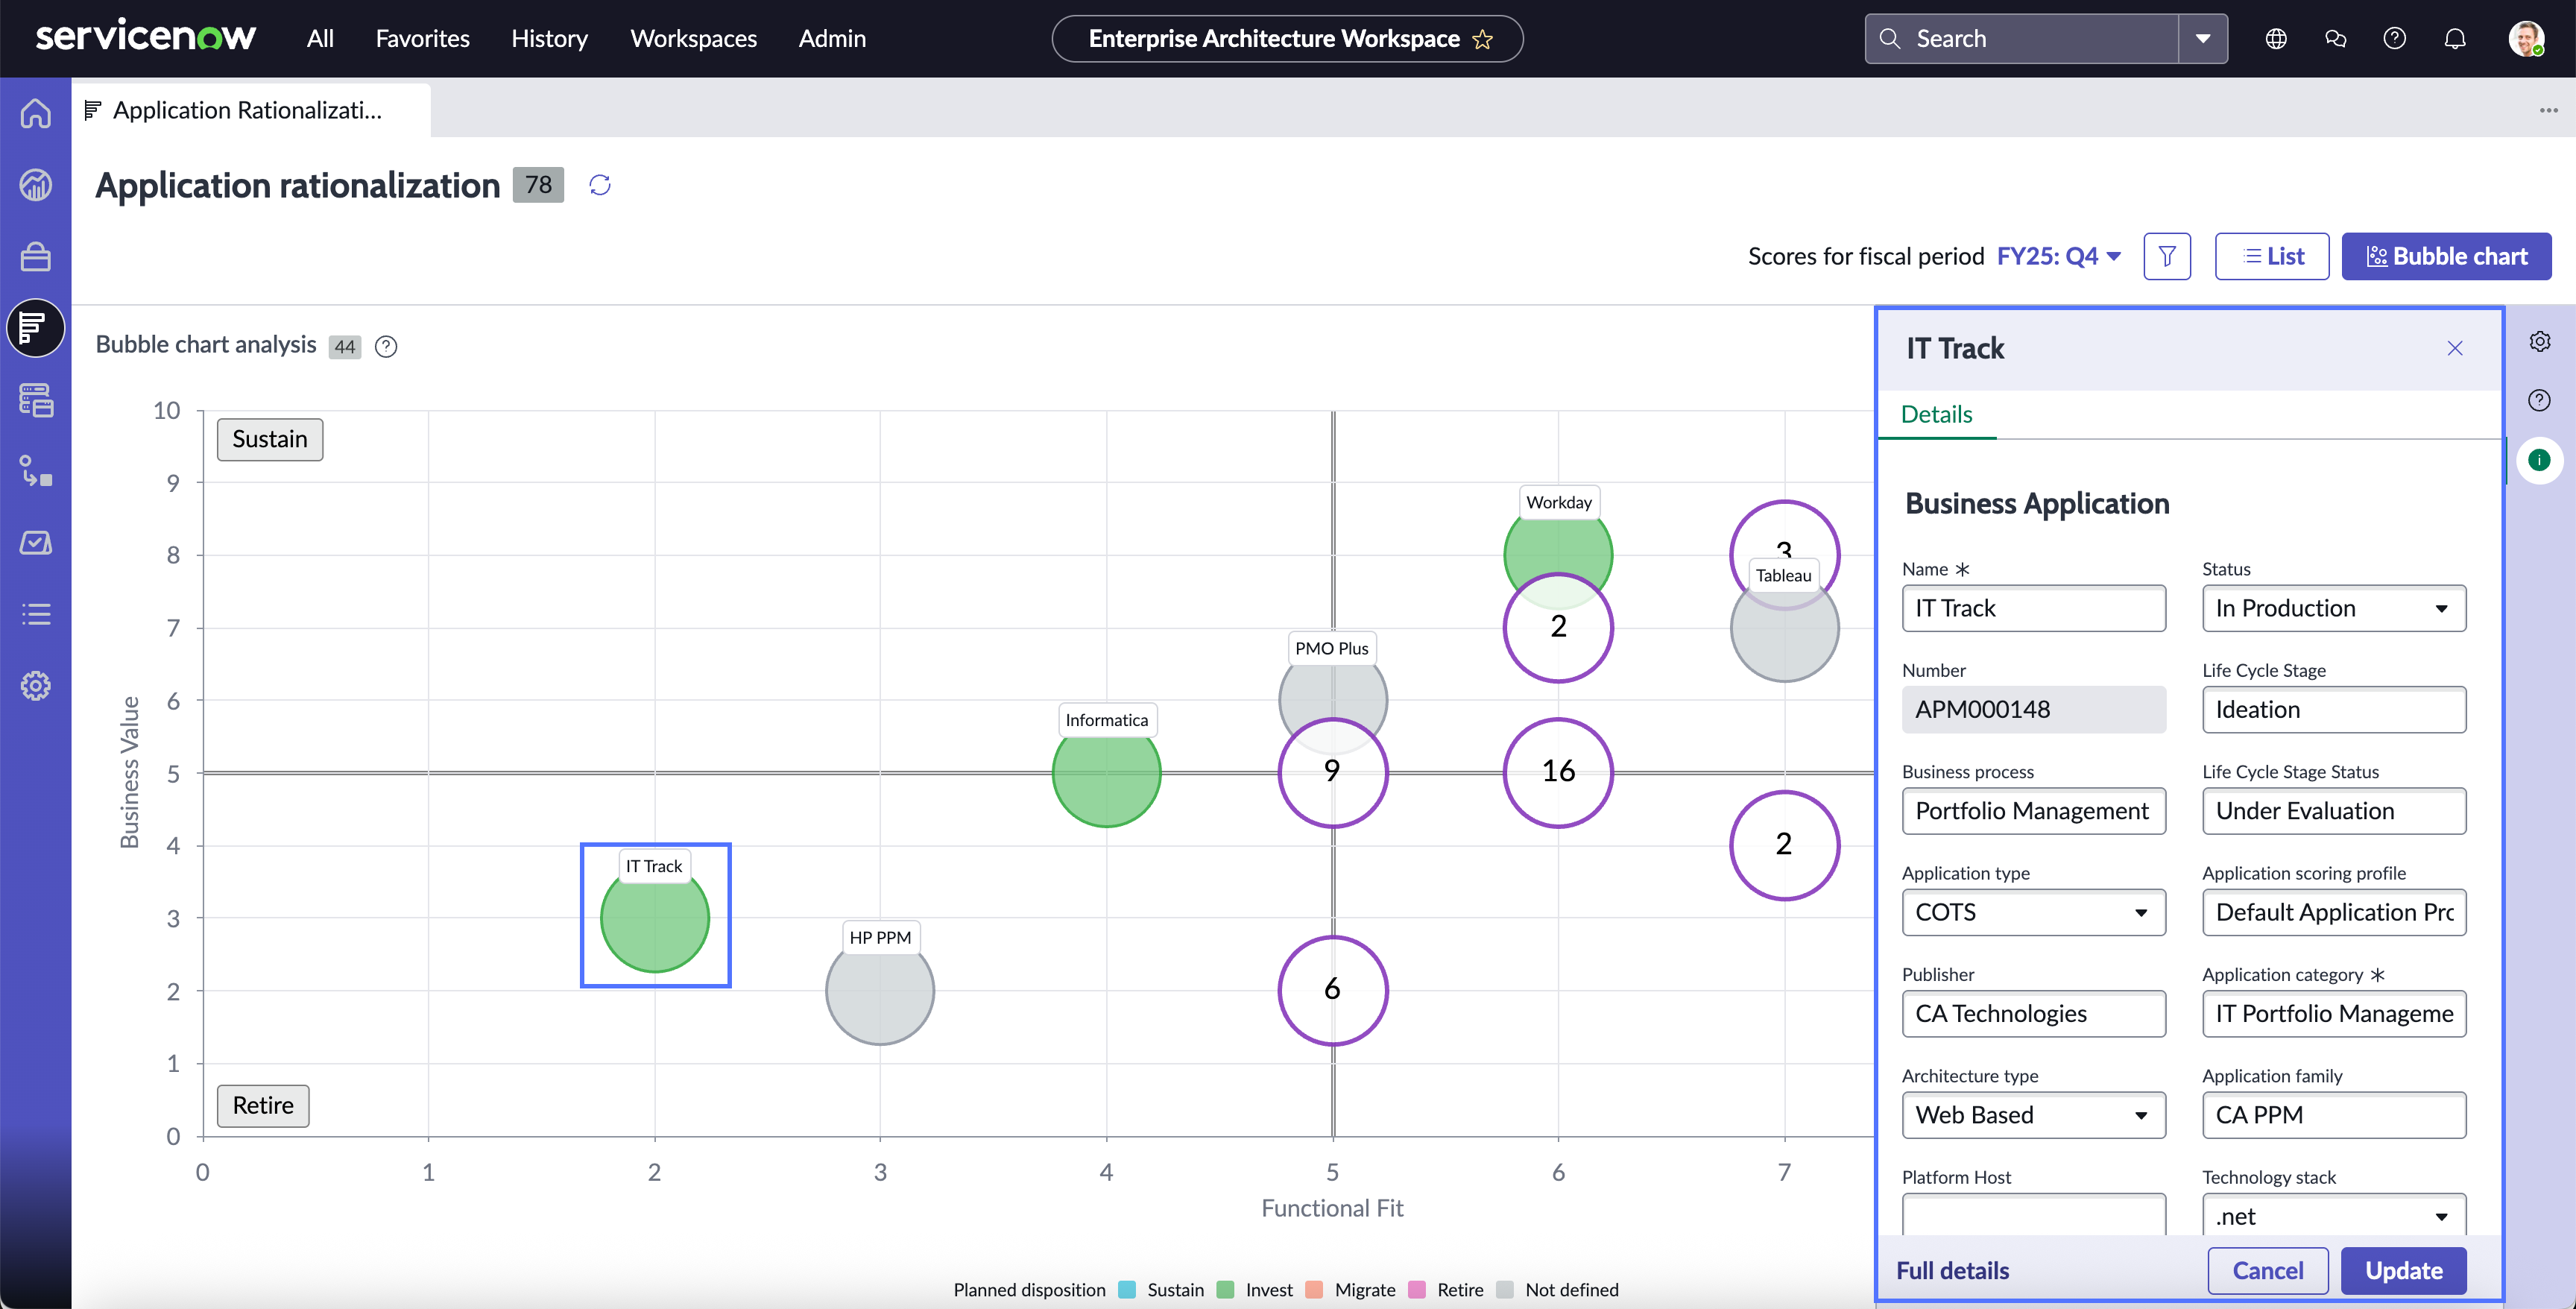Switch to Bubble chart view
2576x1309 pixels.
click(x=2446, y=257)
